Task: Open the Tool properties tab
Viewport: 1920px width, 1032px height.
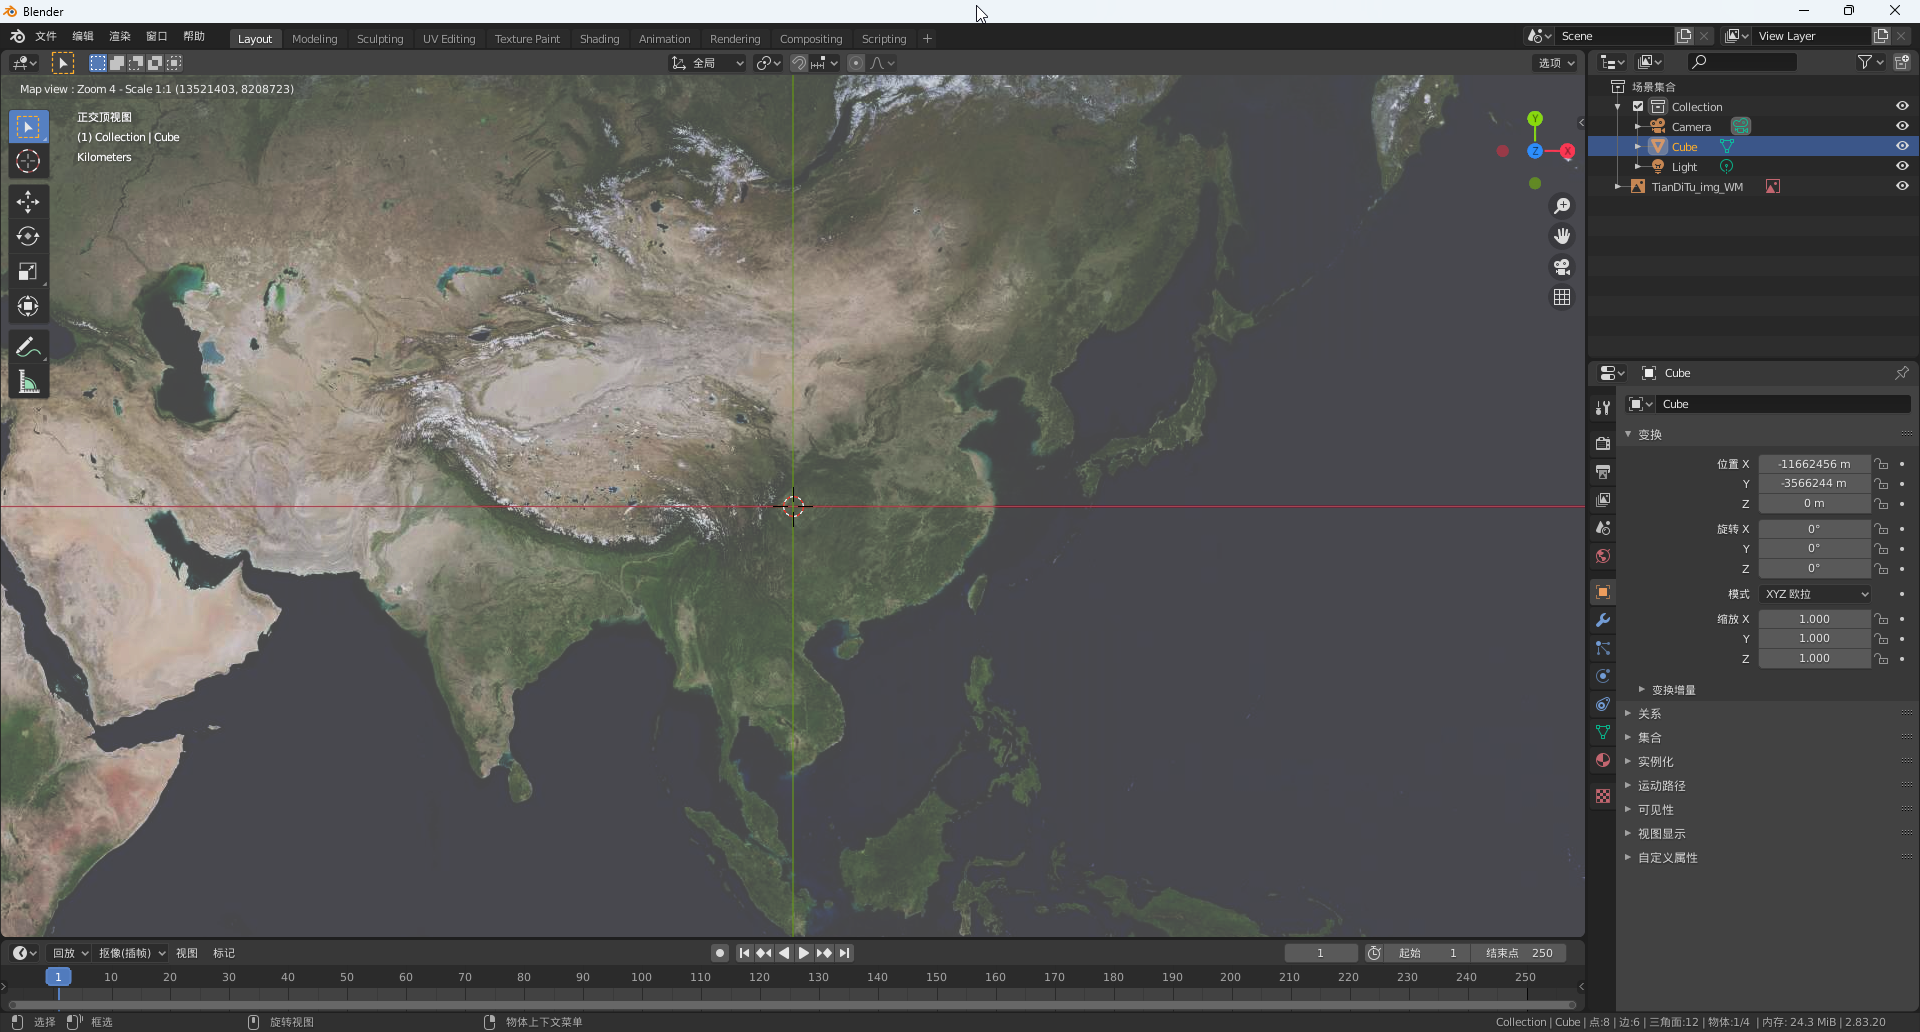Action: pyautogui.click(x=1603, y=408)
